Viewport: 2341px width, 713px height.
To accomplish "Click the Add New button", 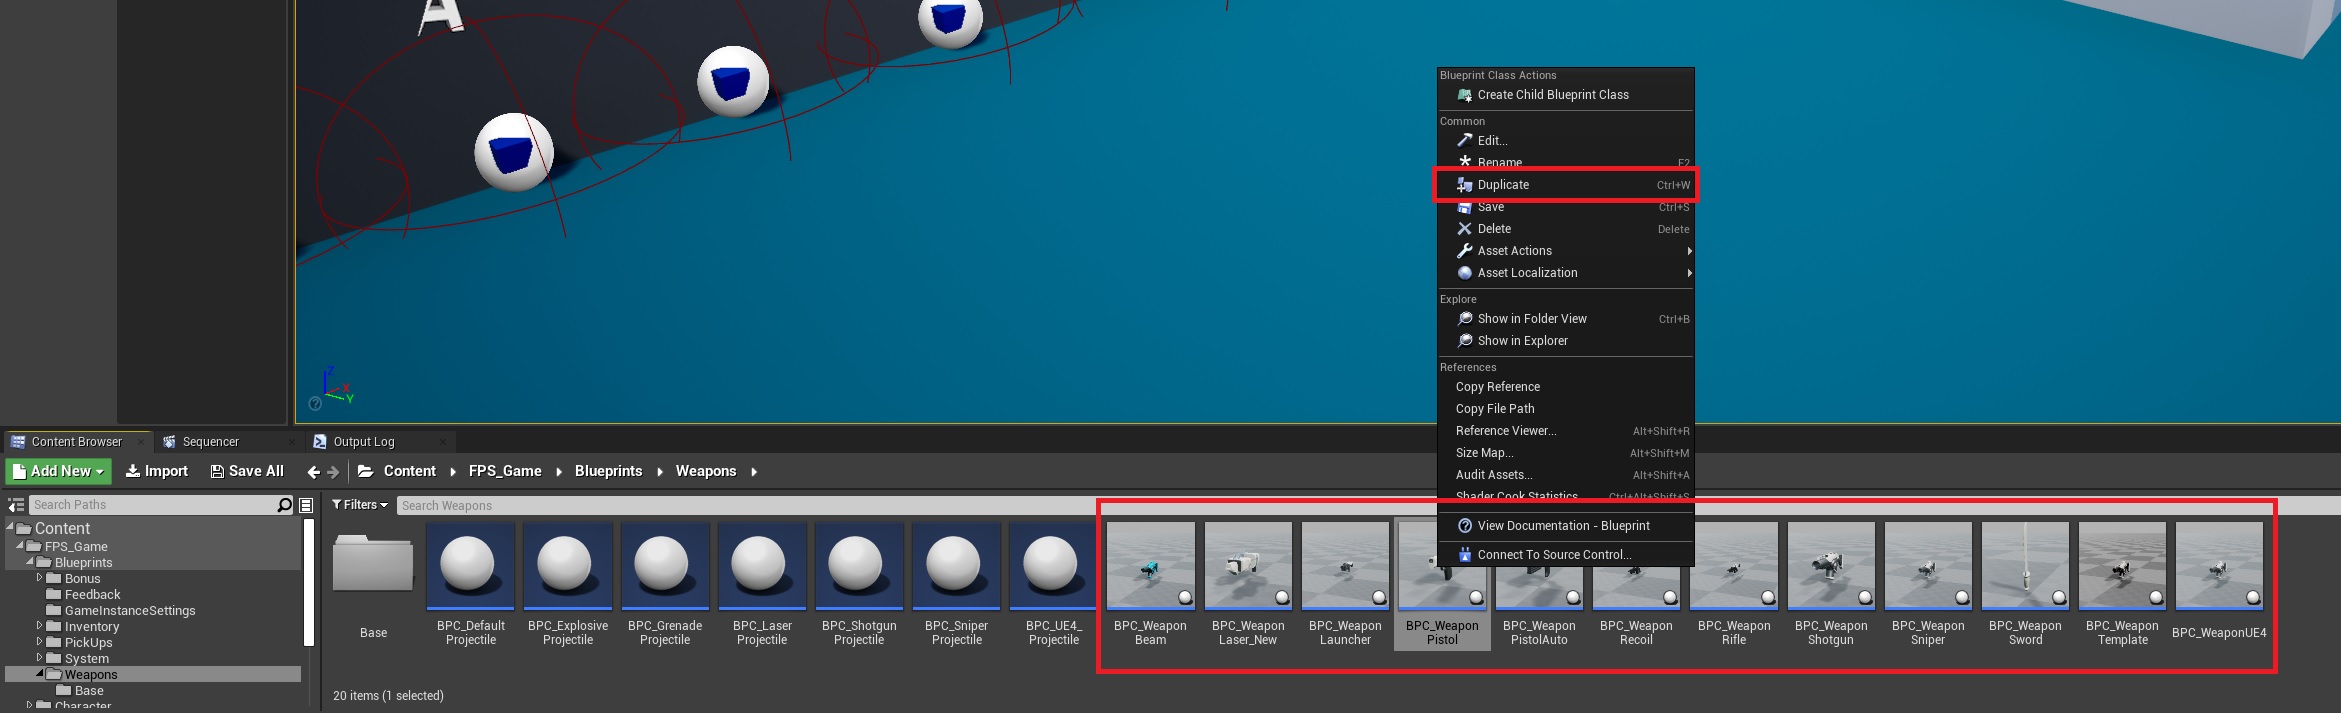I will [58, 471].
